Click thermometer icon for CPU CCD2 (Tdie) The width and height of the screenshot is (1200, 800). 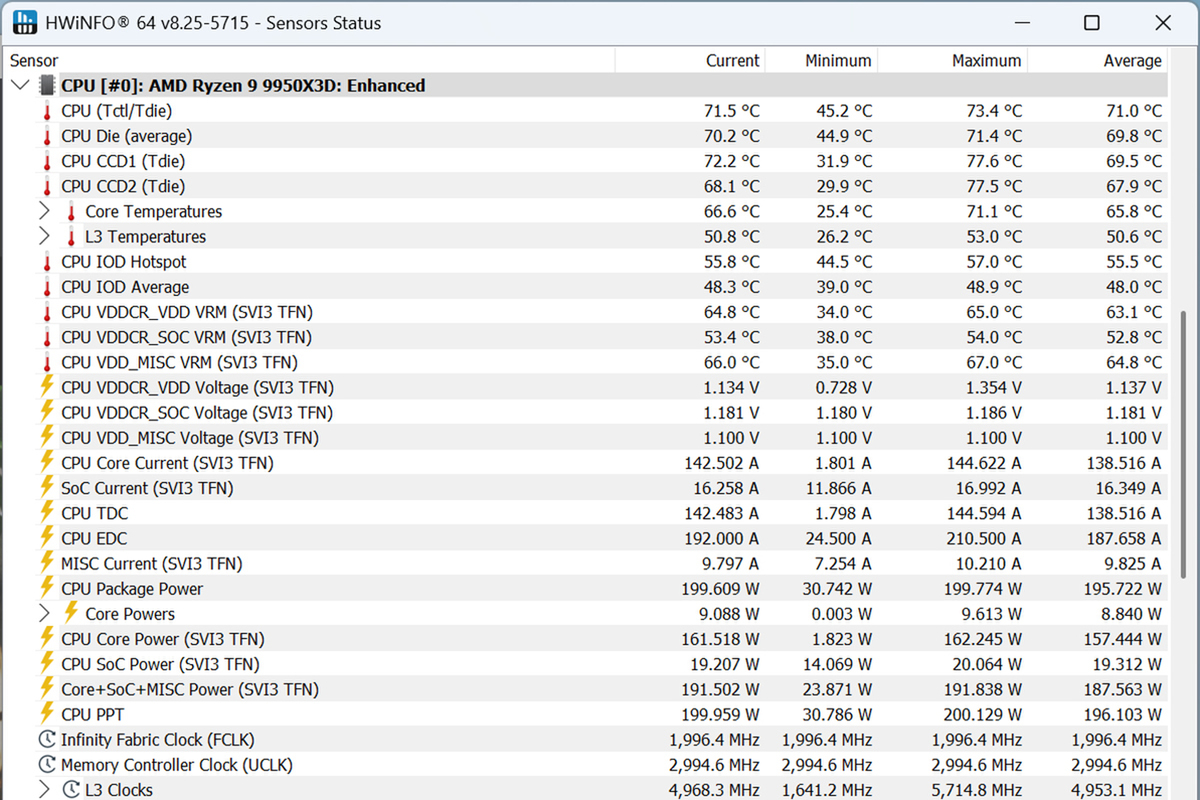[46, 186]
